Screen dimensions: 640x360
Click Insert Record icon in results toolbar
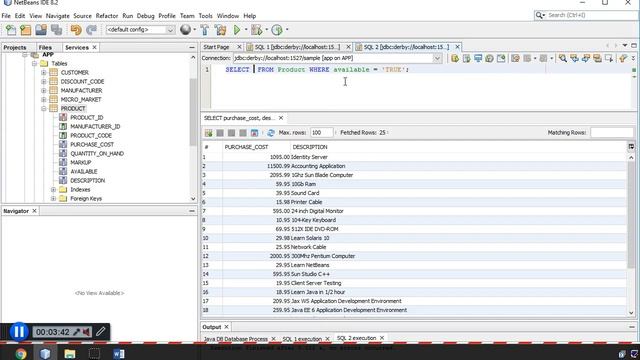209,133
